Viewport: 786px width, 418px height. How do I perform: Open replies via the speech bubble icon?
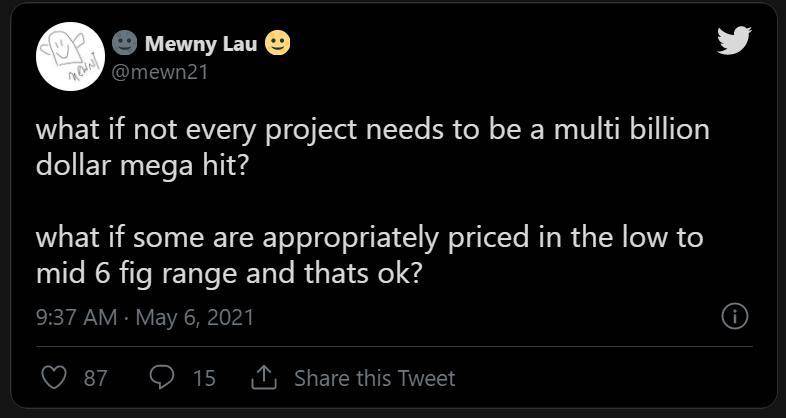click(x=161, y=378)
